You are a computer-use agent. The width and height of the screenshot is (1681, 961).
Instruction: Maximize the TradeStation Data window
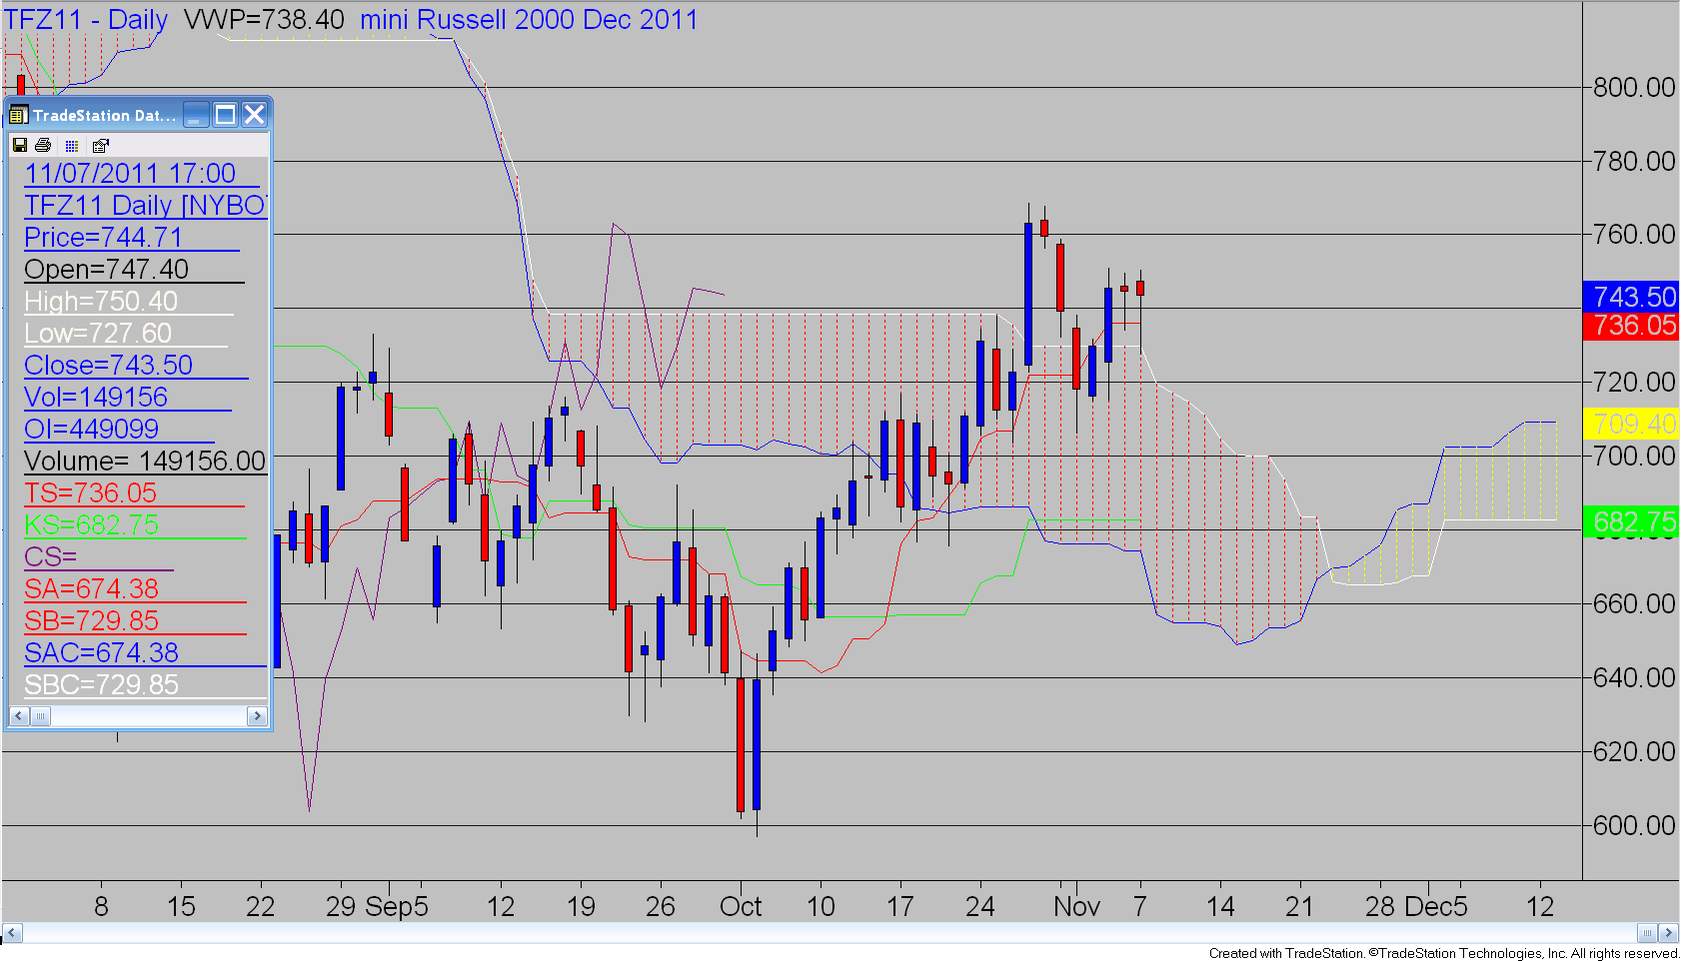(x=226, y=115)
